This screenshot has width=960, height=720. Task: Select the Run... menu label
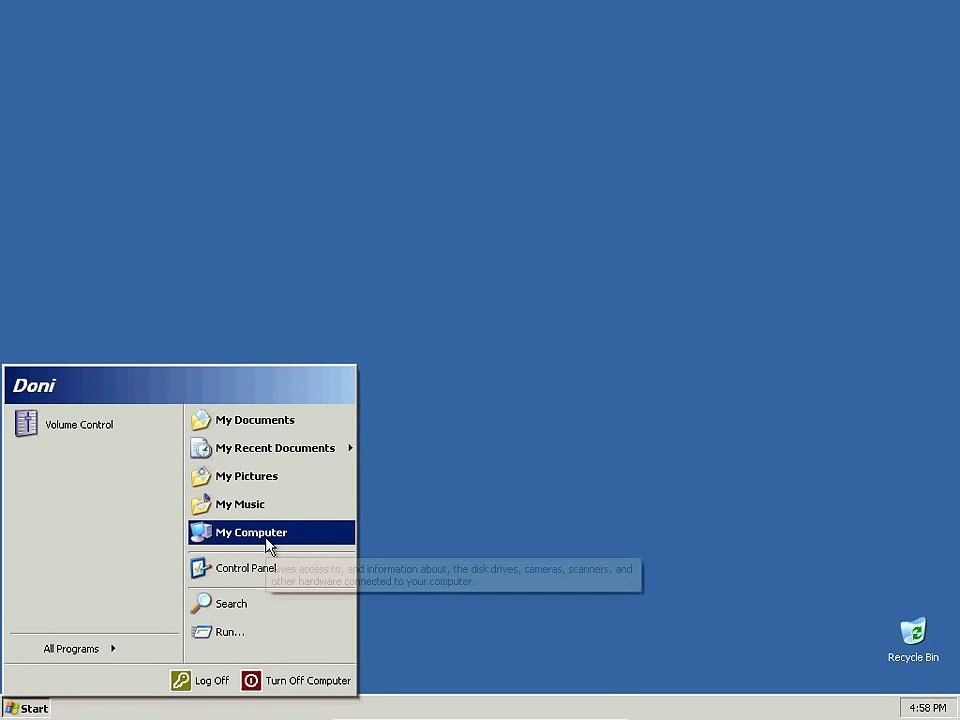[x=230, y=632]
